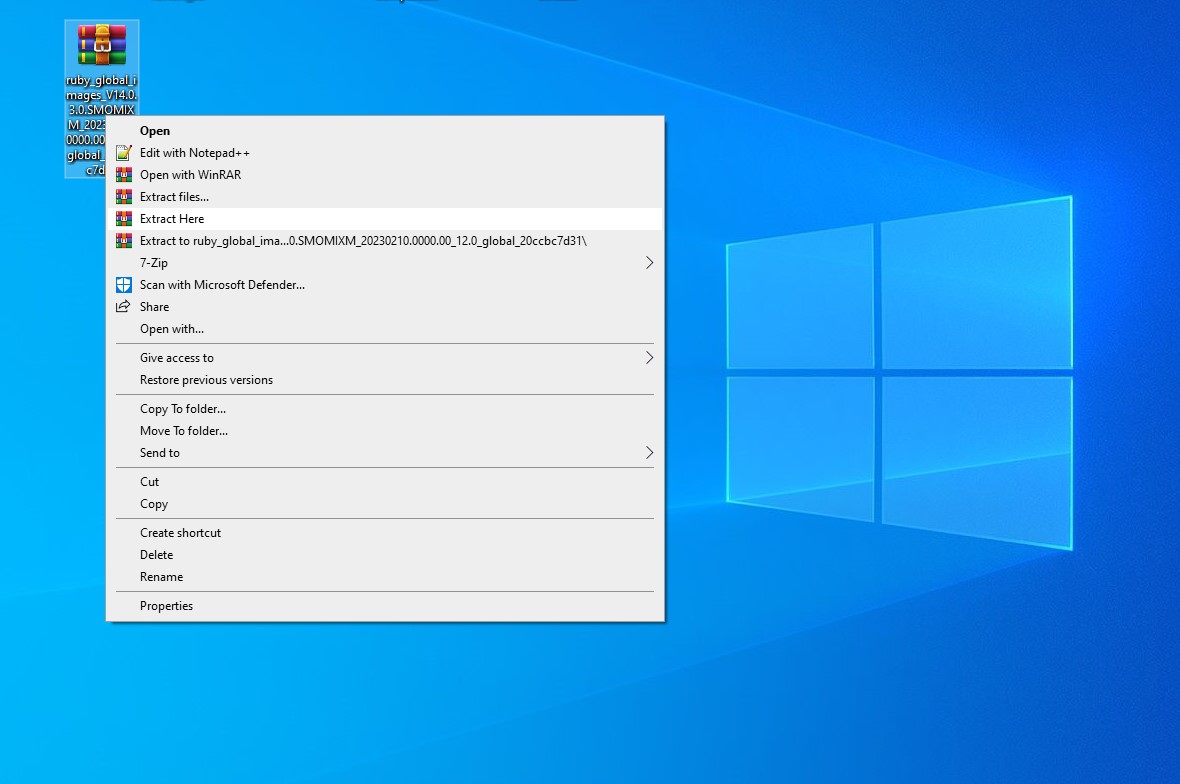Viewport: 1180px width, 784px height.
Task: Open the Give access to submenu
Action: tap(385, 357)
